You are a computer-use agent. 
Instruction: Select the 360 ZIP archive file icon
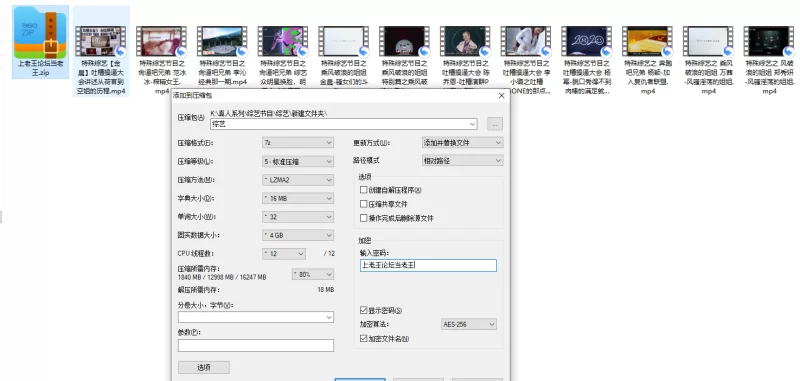(x=40, y=34)
